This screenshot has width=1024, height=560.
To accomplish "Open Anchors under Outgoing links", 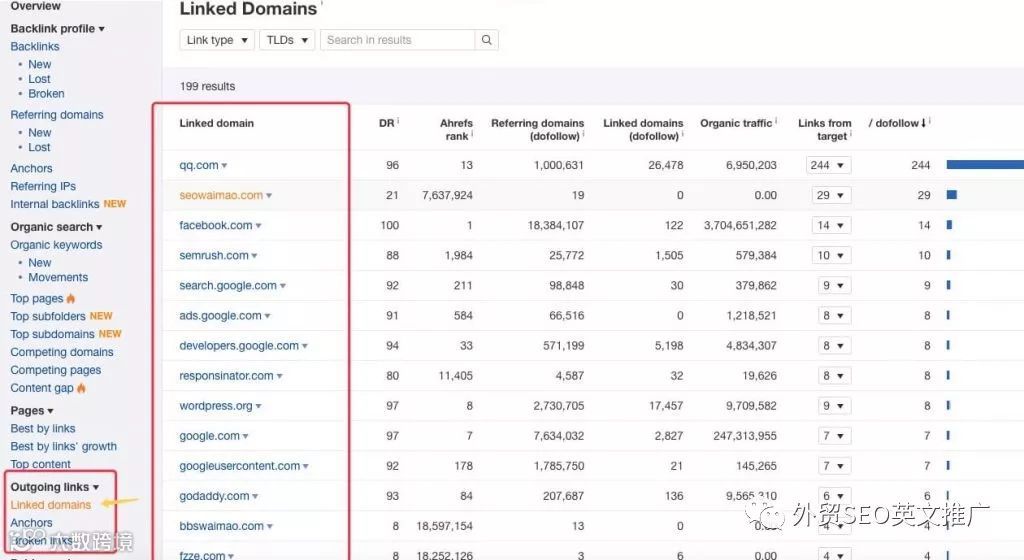I will point(31,523).
